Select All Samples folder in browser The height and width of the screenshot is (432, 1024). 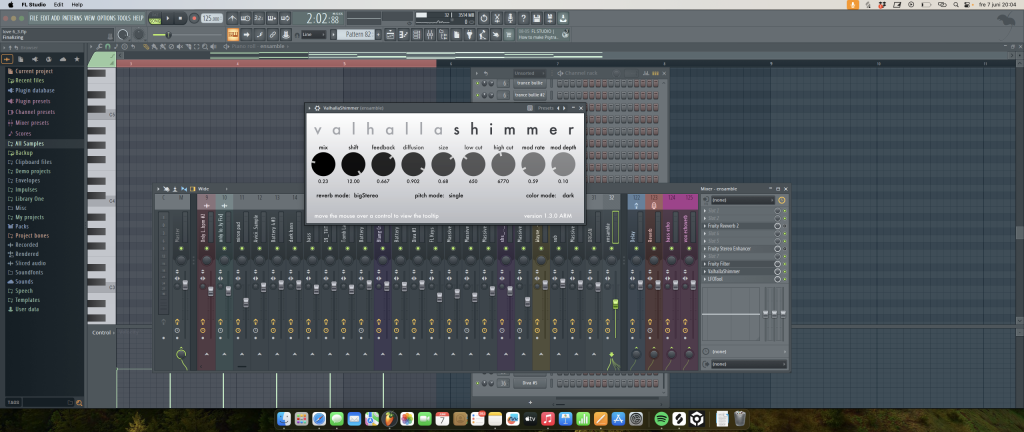tap(29, 143)
